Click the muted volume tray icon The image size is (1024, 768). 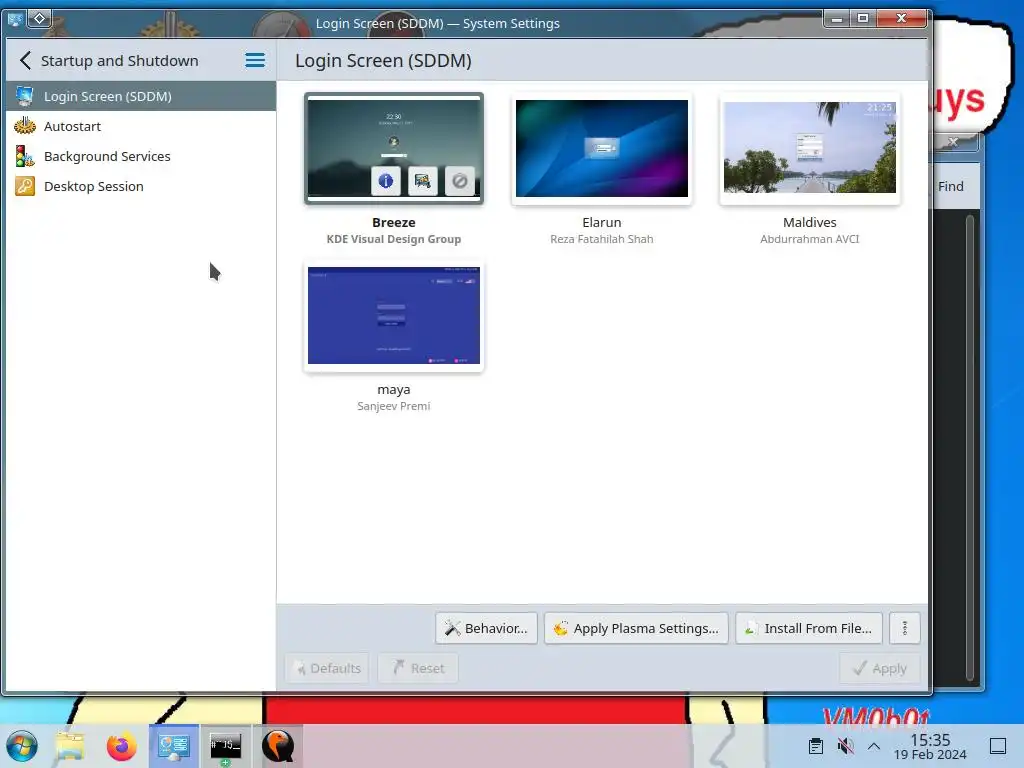[845, 746]
